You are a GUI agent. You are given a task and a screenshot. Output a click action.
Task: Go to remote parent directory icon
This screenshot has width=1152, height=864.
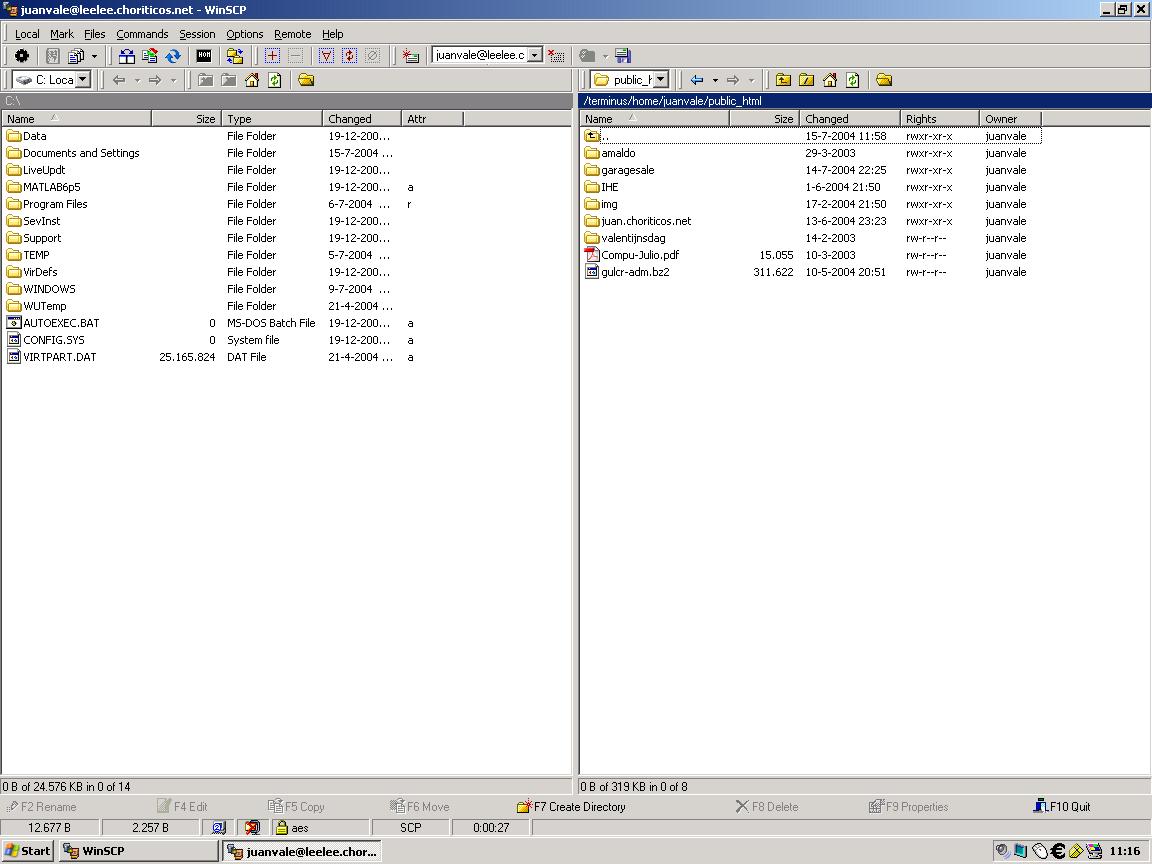point(784,80)
